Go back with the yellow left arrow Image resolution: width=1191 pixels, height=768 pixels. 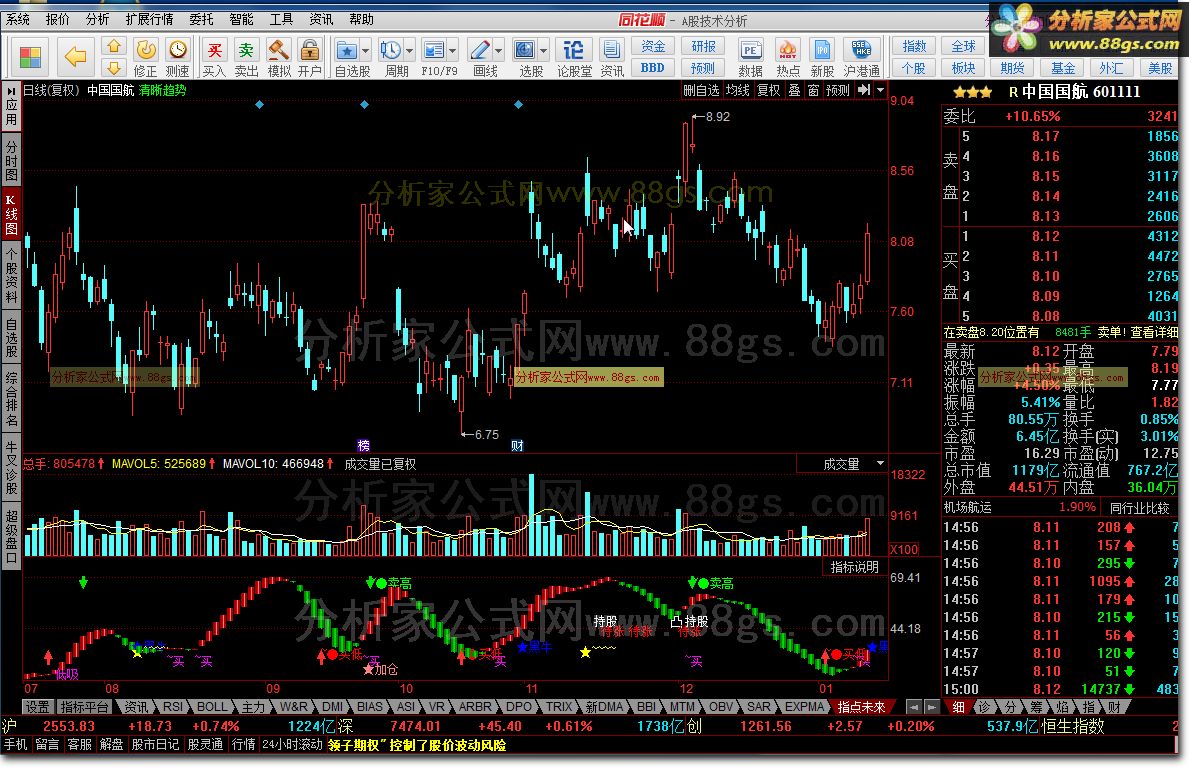(x=75, y=56)
